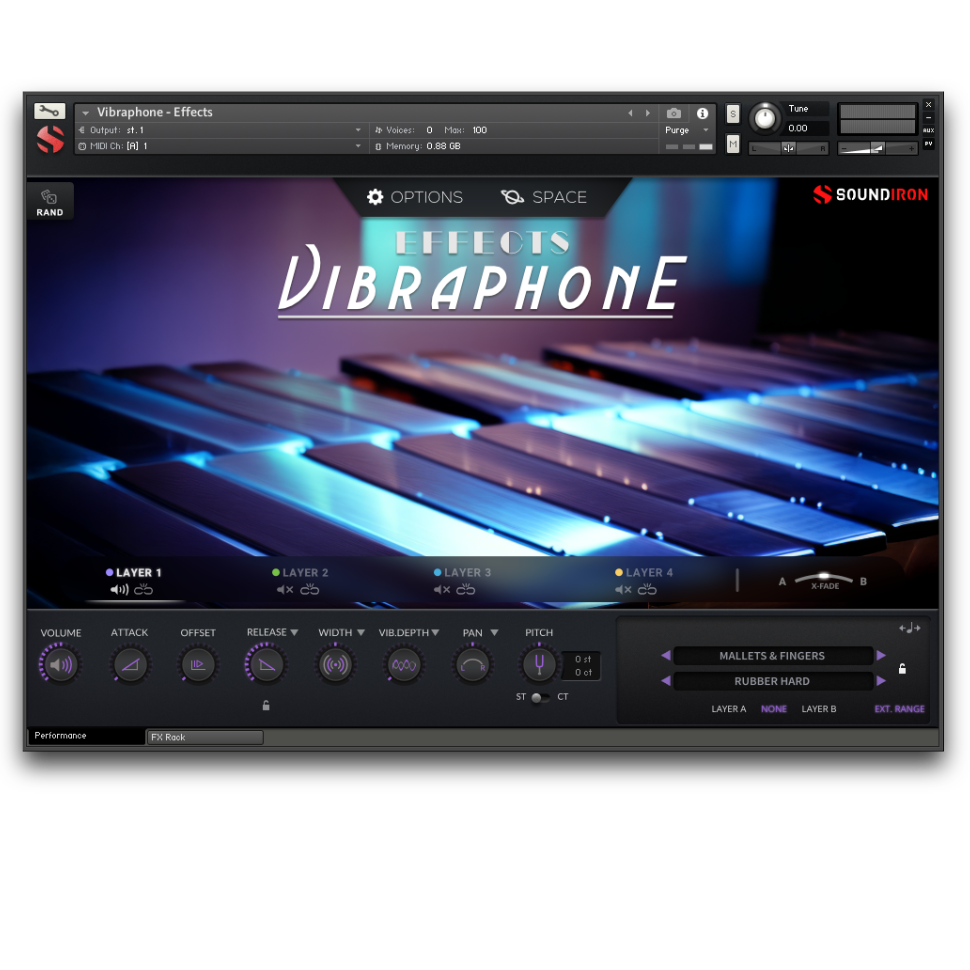This screenshot has width=970, height=970.
Task: Select the NONE layer assignment
Action: pos(774,709)
